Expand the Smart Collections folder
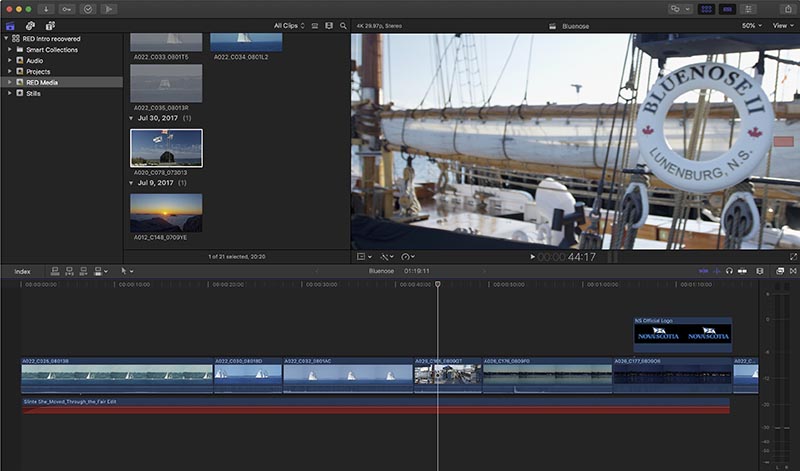The width and height of the screenshot is (800, 471). point(10,49)
